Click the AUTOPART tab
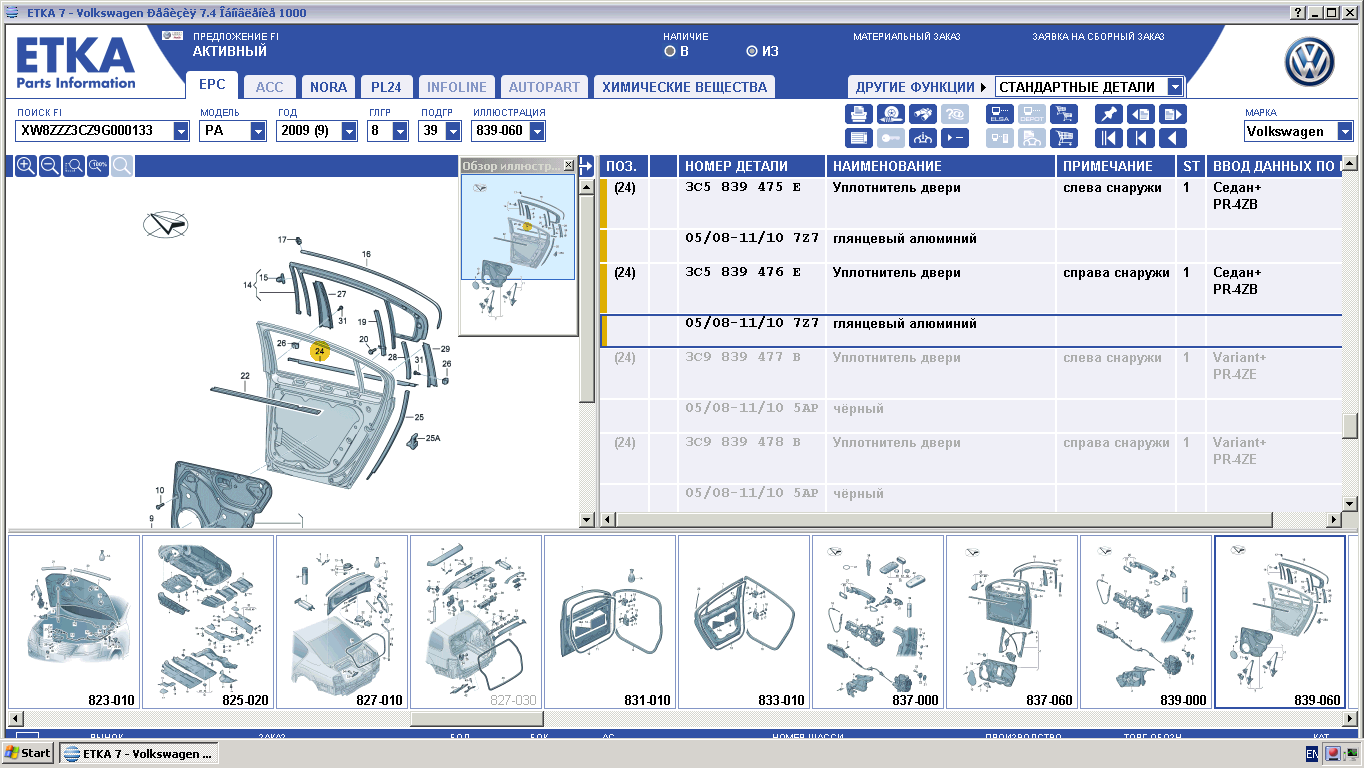Viewport: 1366px width, 769px height. 544,87
